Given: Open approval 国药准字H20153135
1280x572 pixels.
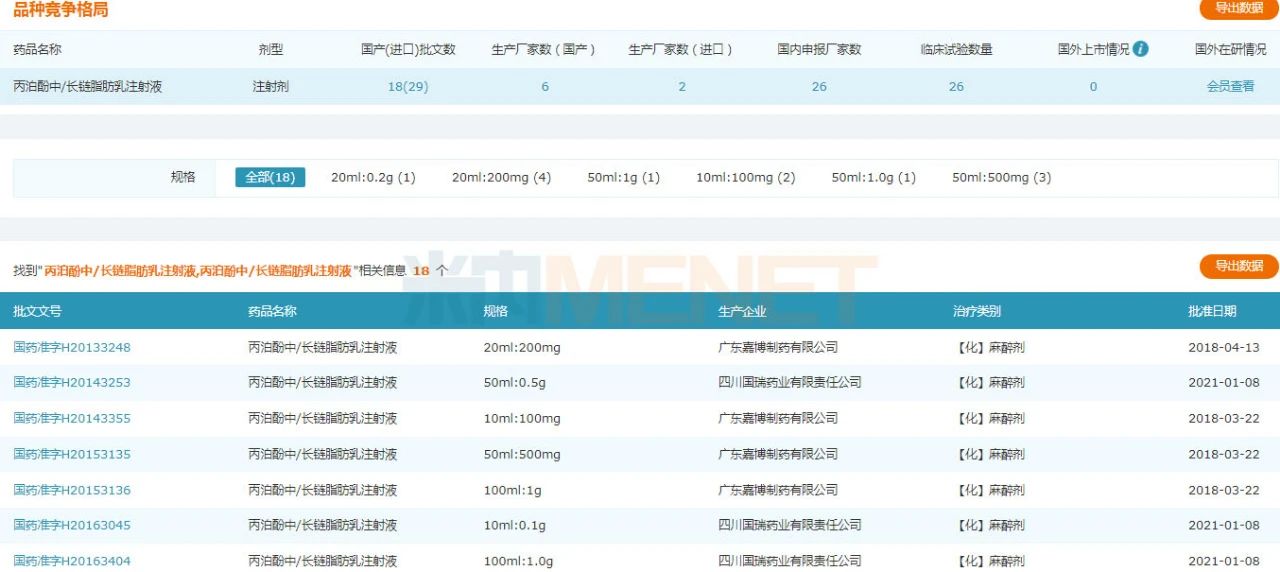Looking at the screenshot, I should pyautogui.click(x=72, y=455).
